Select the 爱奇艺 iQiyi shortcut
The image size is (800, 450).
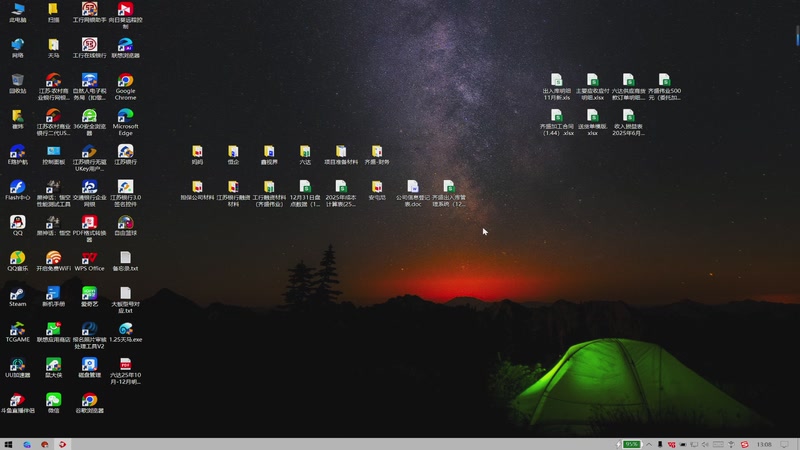[89, 296]
